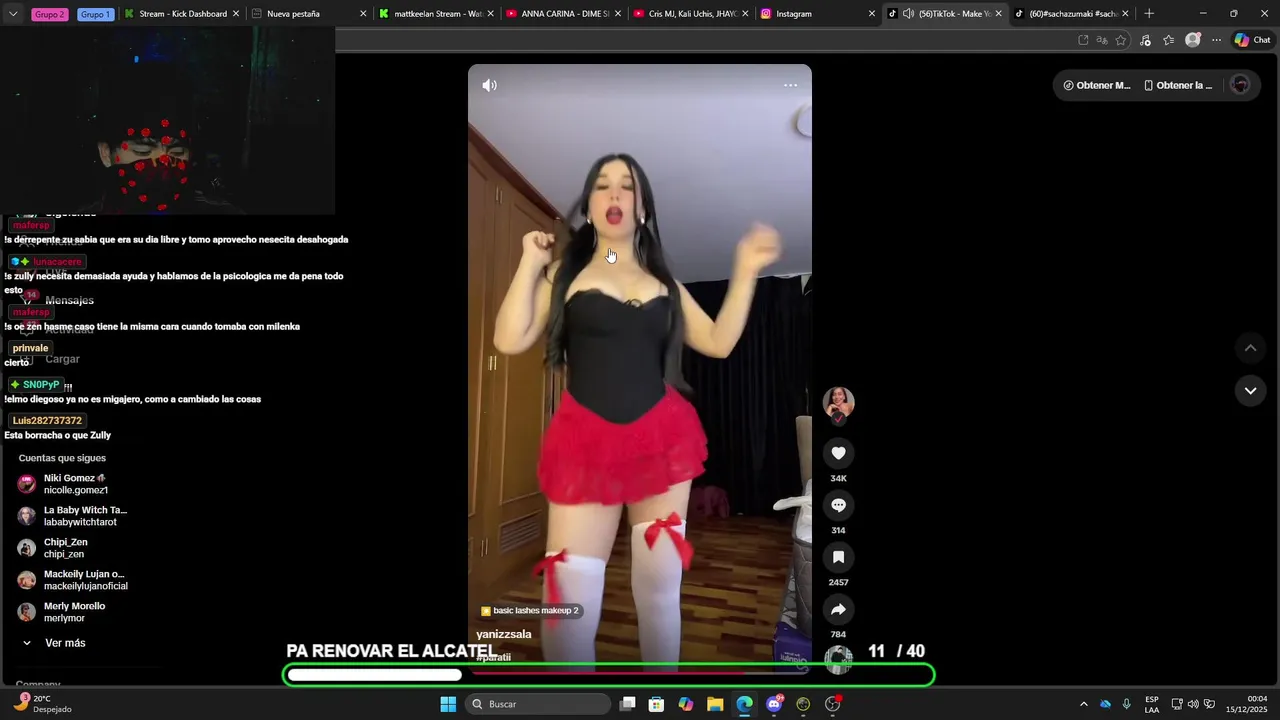The height and width of the screenshot is (720, 1280).
Task: Open the tab search dropdown arrow
Action: point(13,14)
